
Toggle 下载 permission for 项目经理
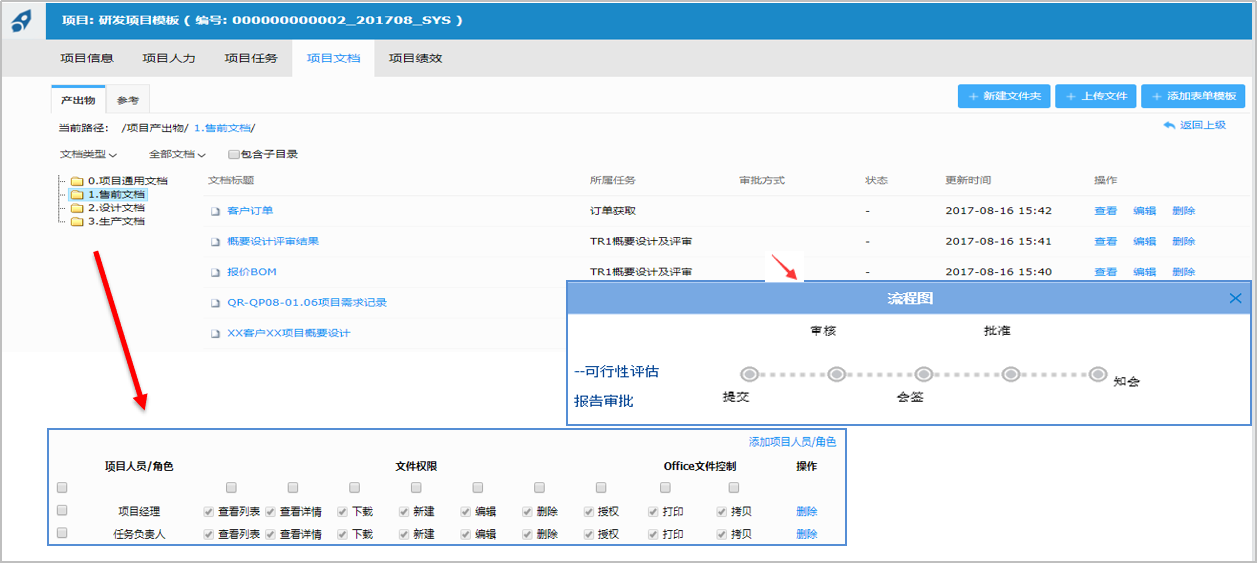tap(343, 511)
